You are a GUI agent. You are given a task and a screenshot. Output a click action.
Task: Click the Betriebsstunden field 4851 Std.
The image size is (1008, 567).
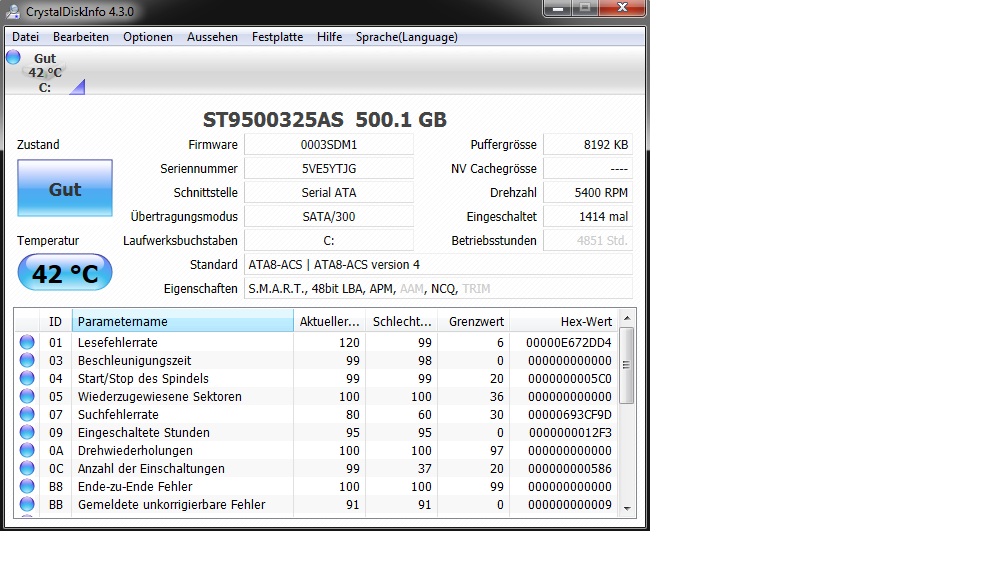588,240
